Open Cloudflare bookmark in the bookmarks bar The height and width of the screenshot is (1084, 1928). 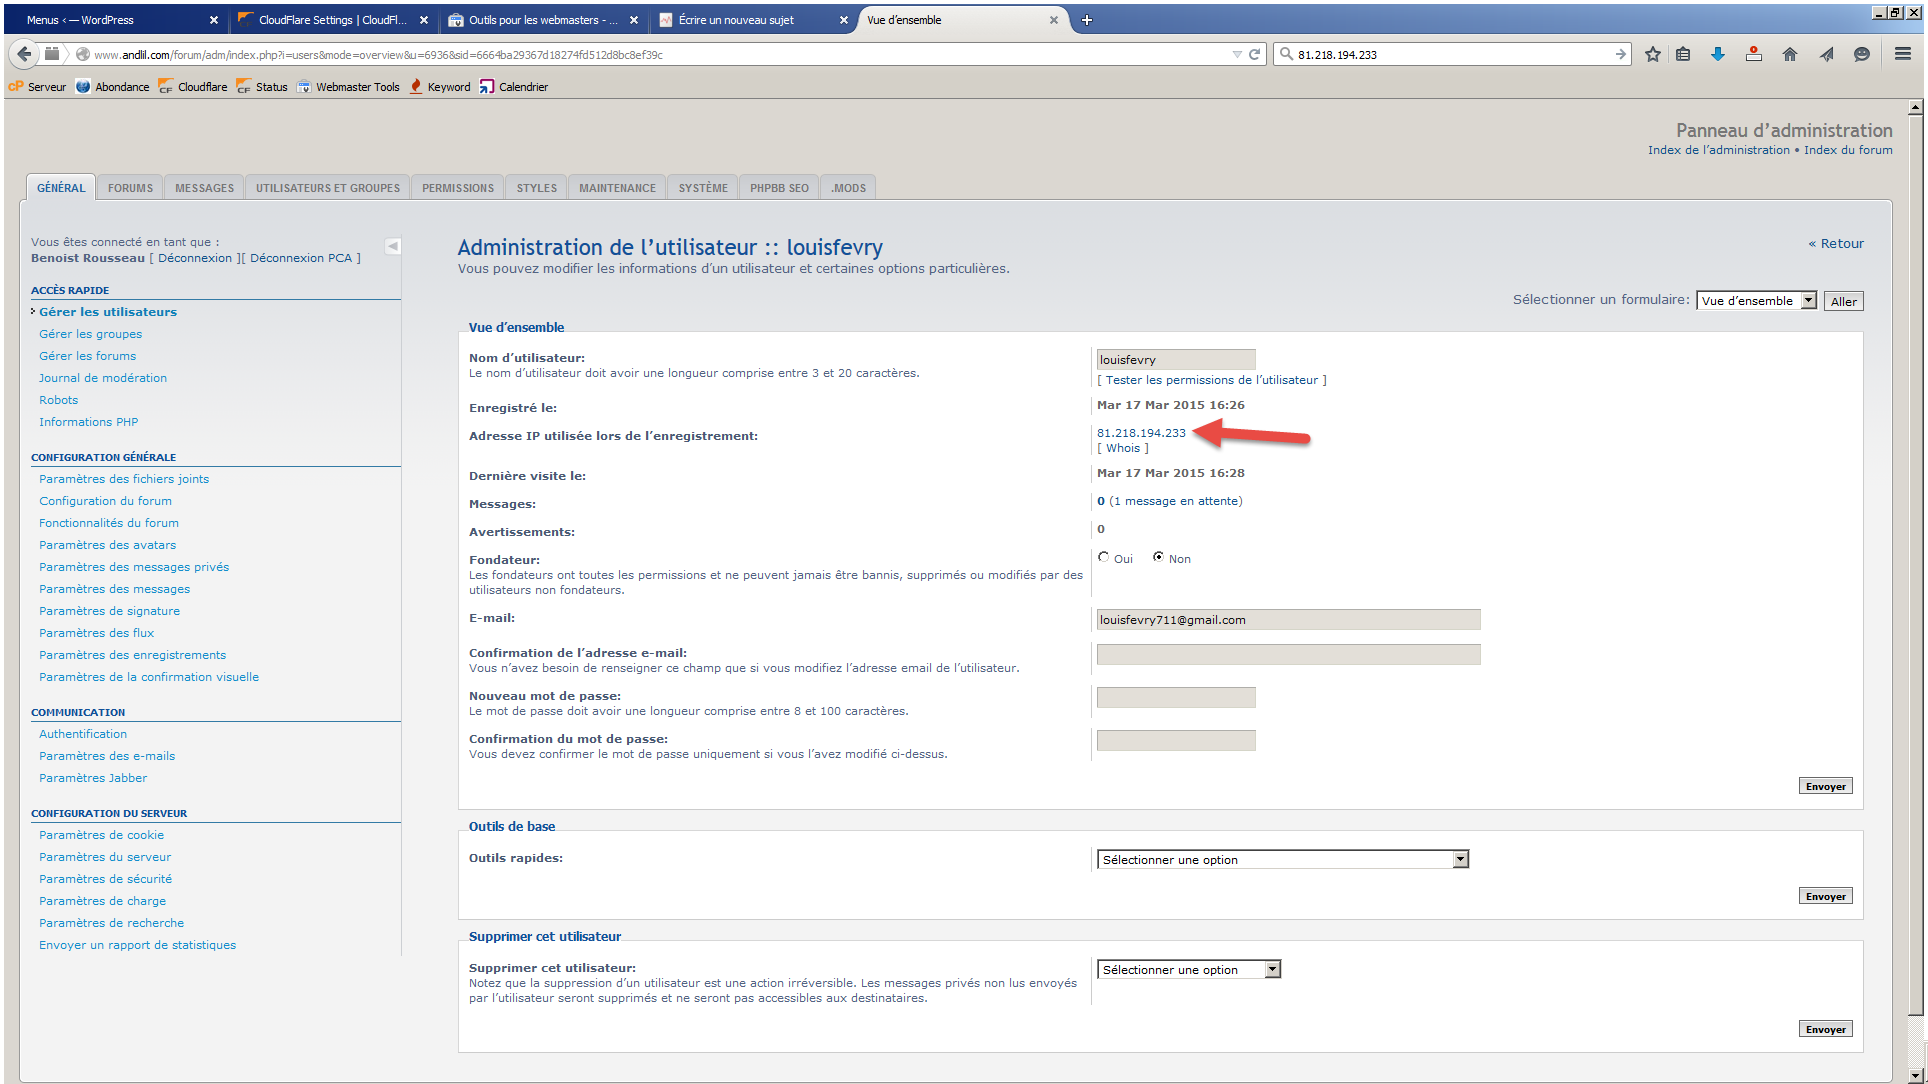point(193,87)
